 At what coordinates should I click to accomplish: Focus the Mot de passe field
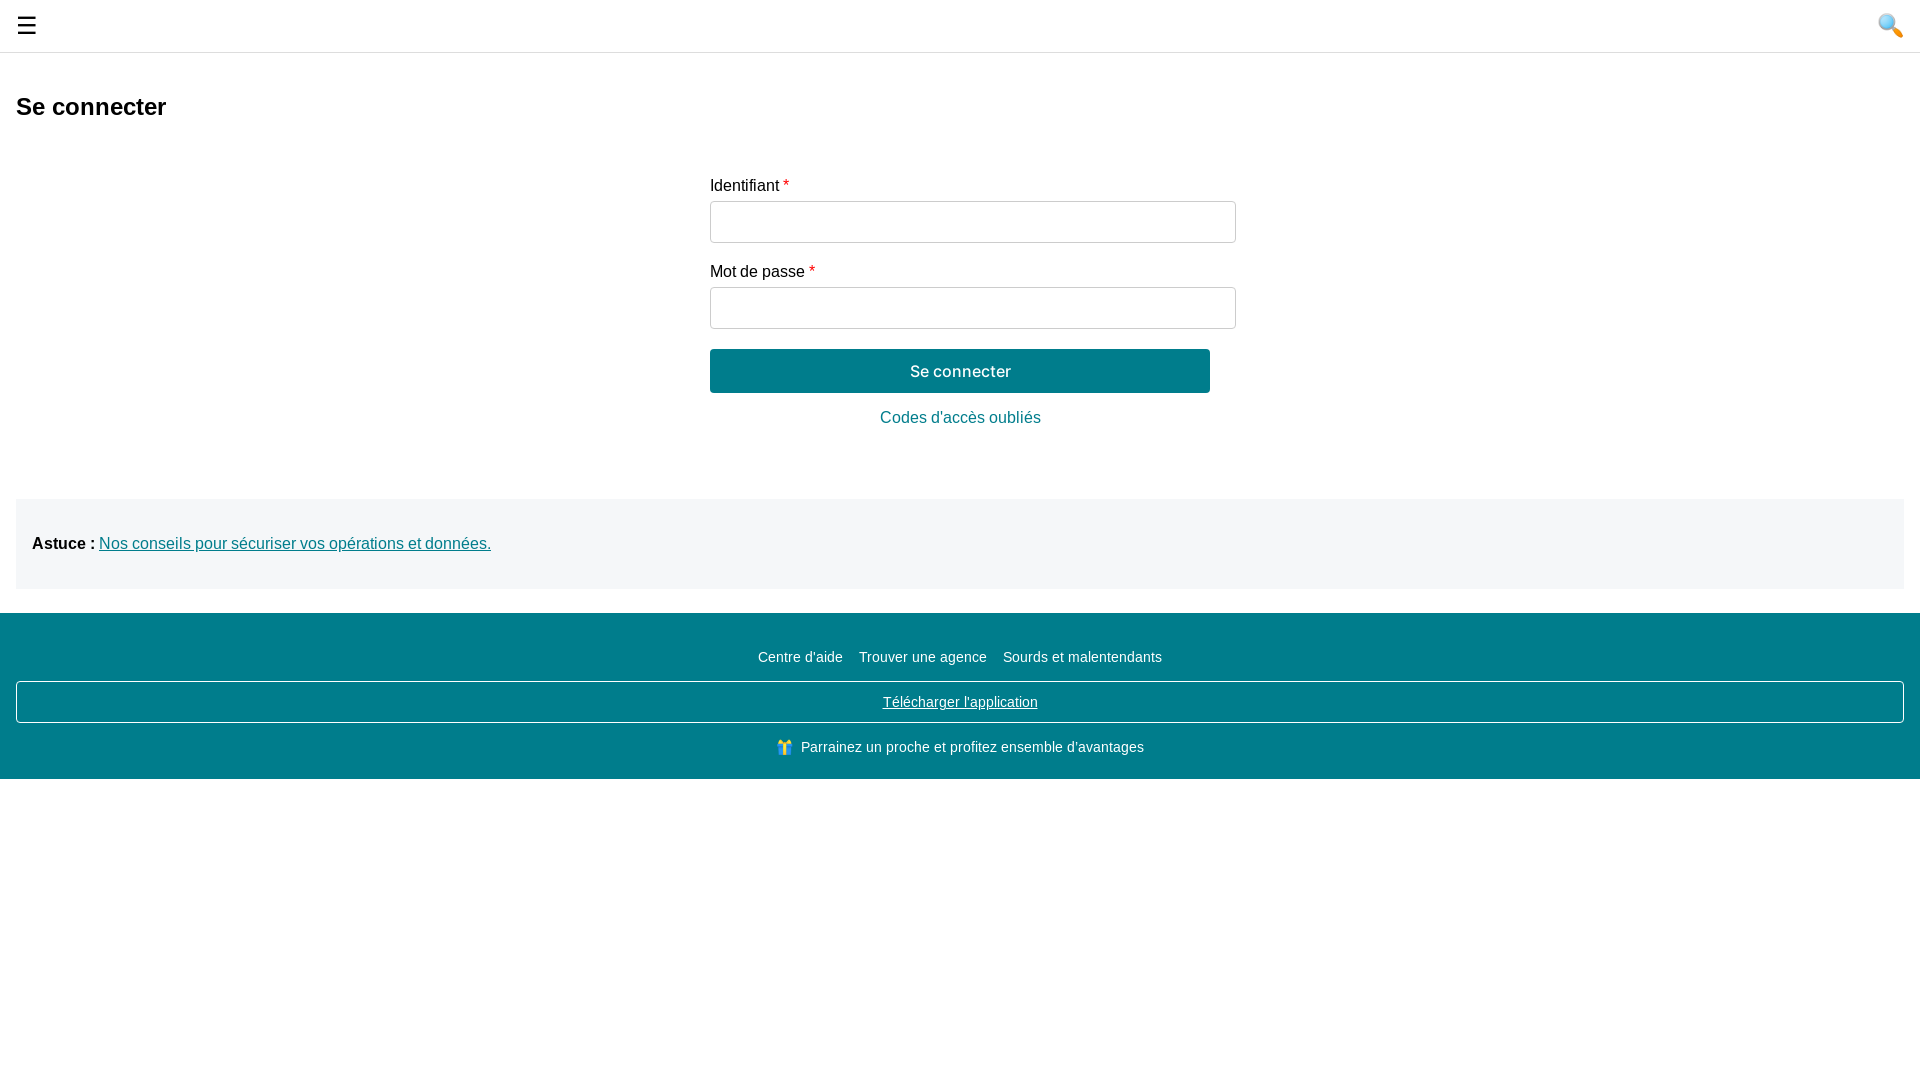(973, 308)
